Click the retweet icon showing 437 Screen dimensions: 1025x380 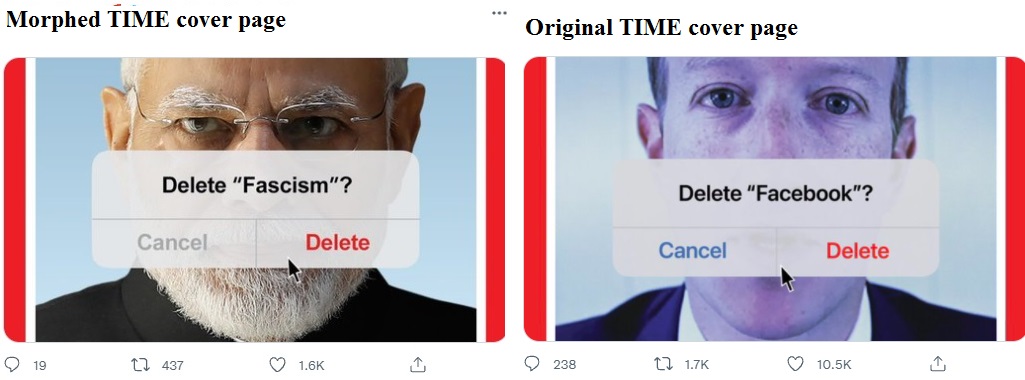click(141, 364)
